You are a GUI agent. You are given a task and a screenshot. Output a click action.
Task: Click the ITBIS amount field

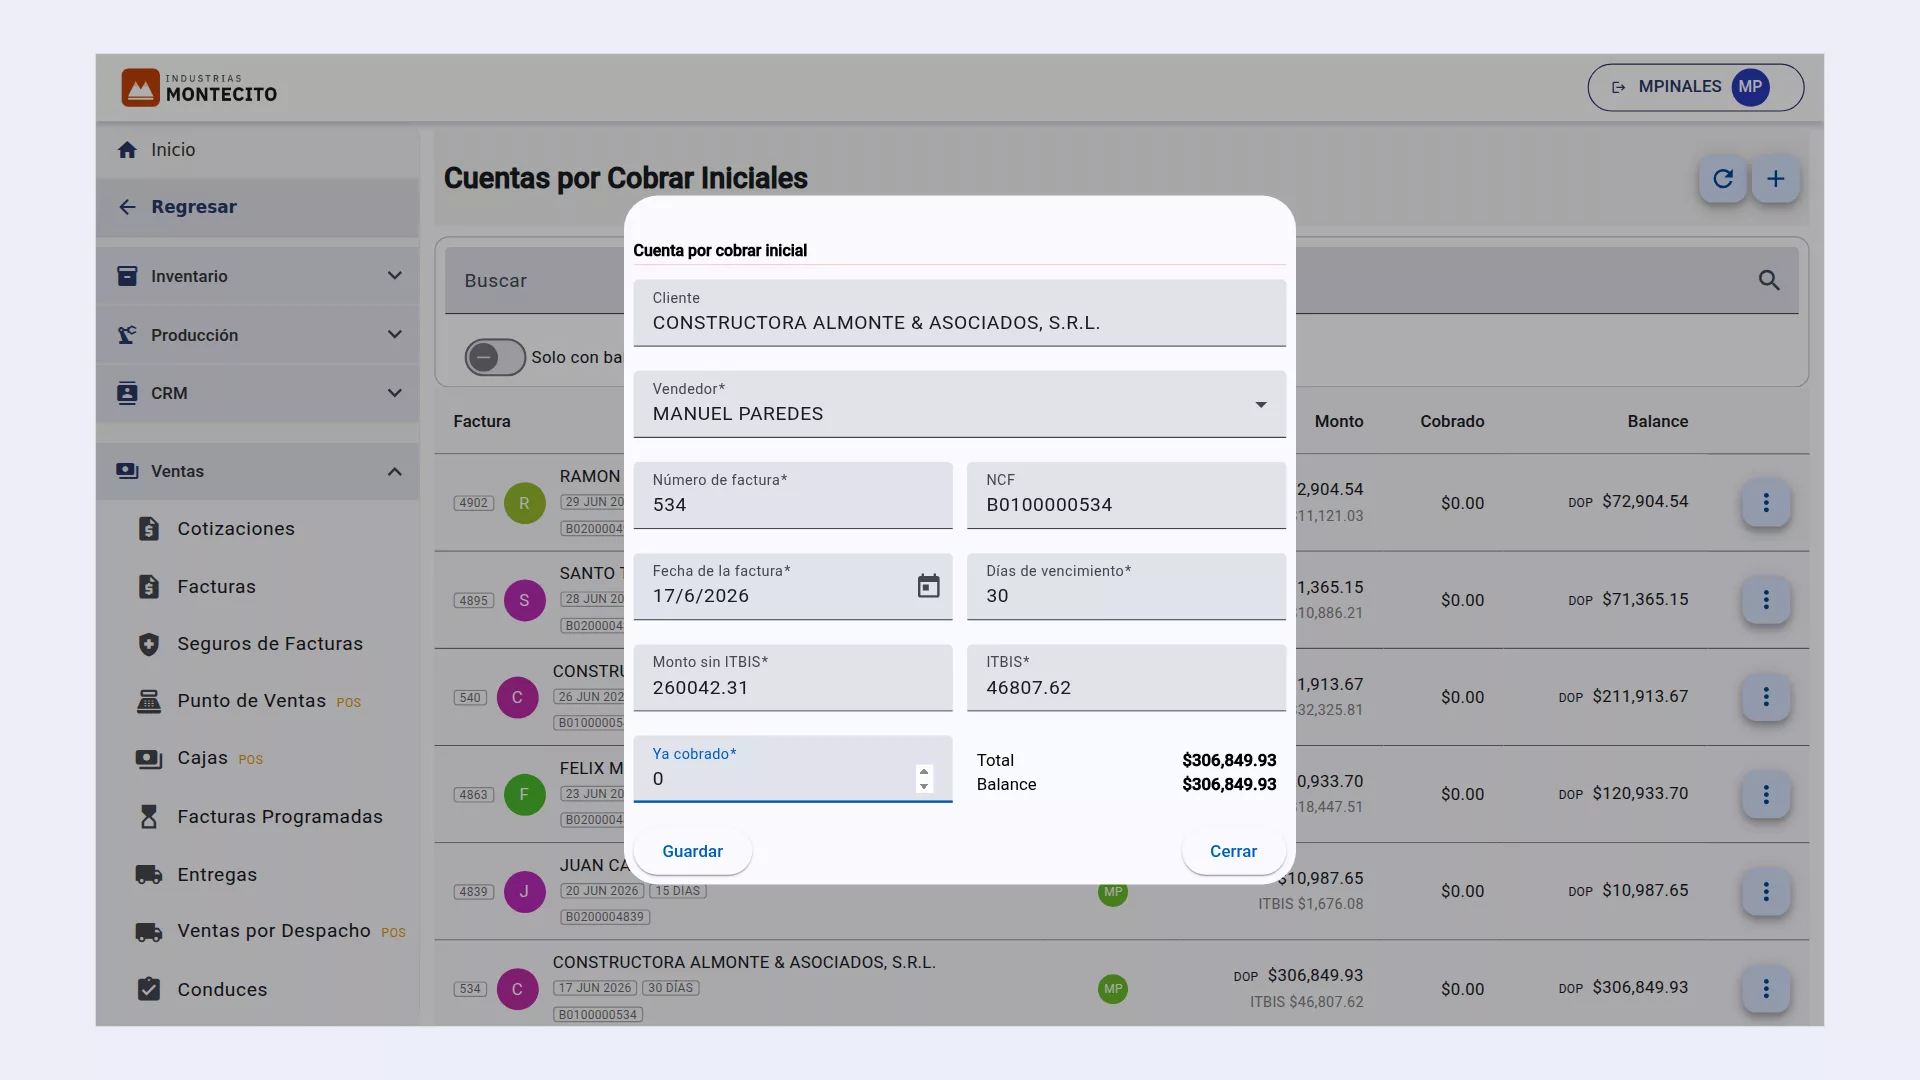[x=1126, y=677]
